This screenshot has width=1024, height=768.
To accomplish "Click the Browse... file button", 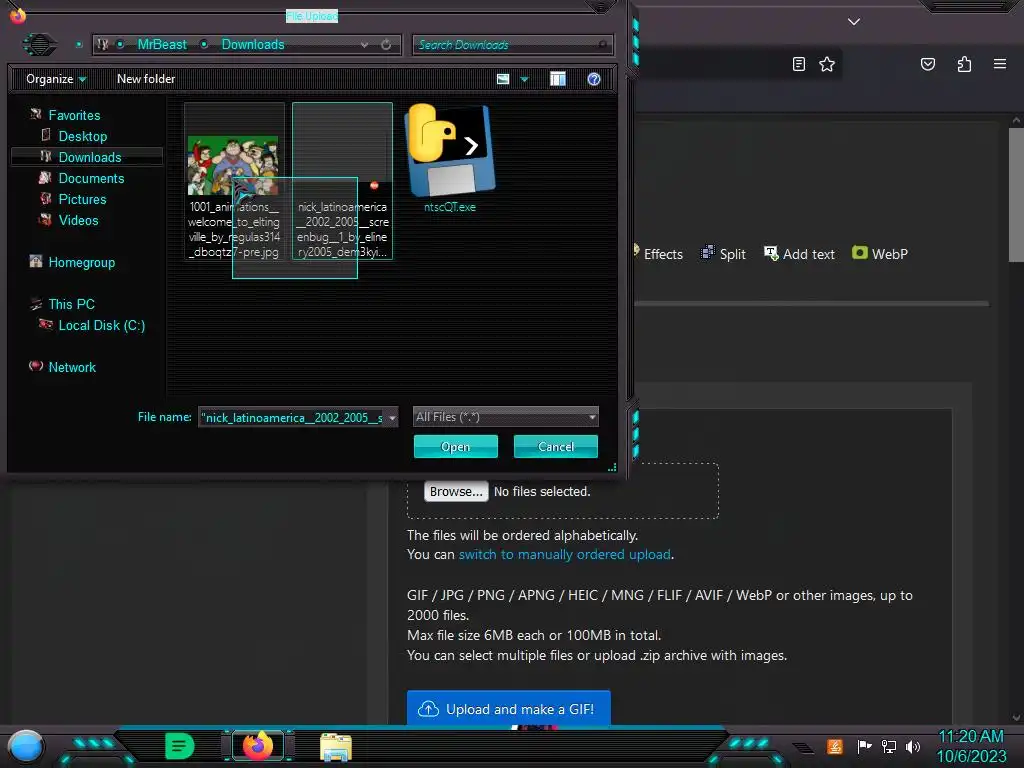I will point(456,491).
